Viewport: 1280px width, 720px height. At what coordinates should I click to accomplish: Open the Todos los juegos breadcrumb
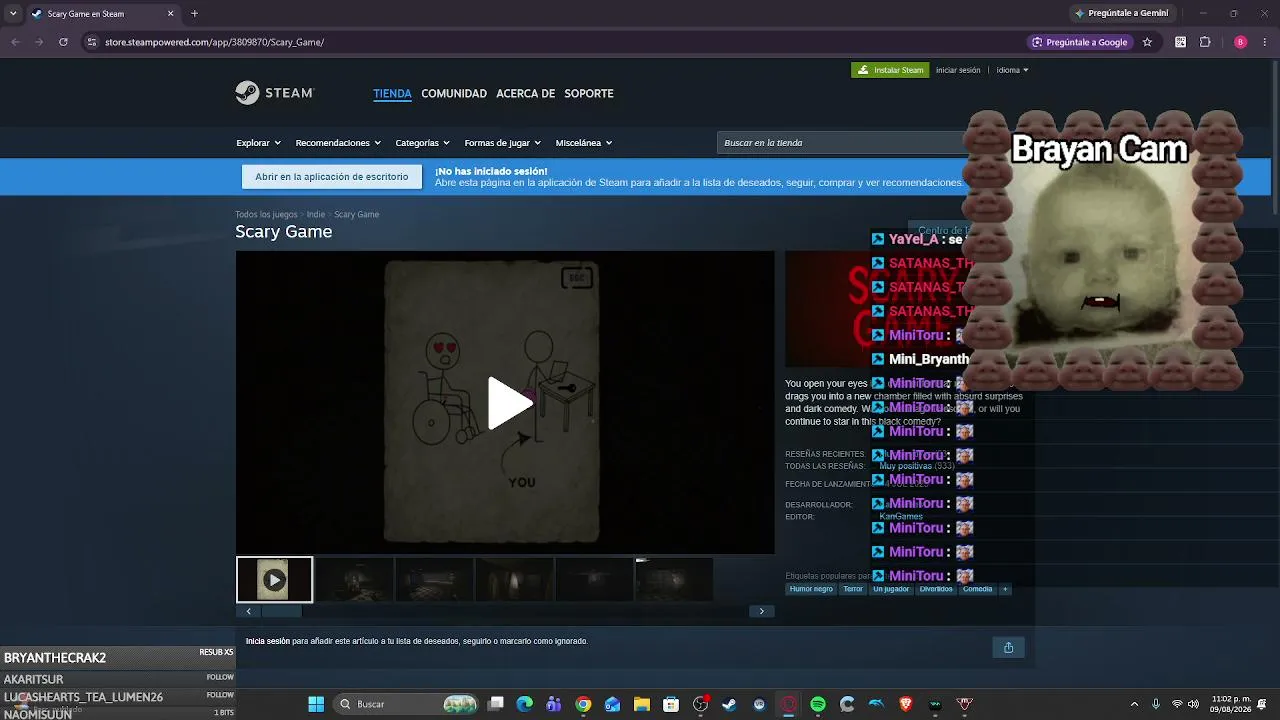point(266,214)
